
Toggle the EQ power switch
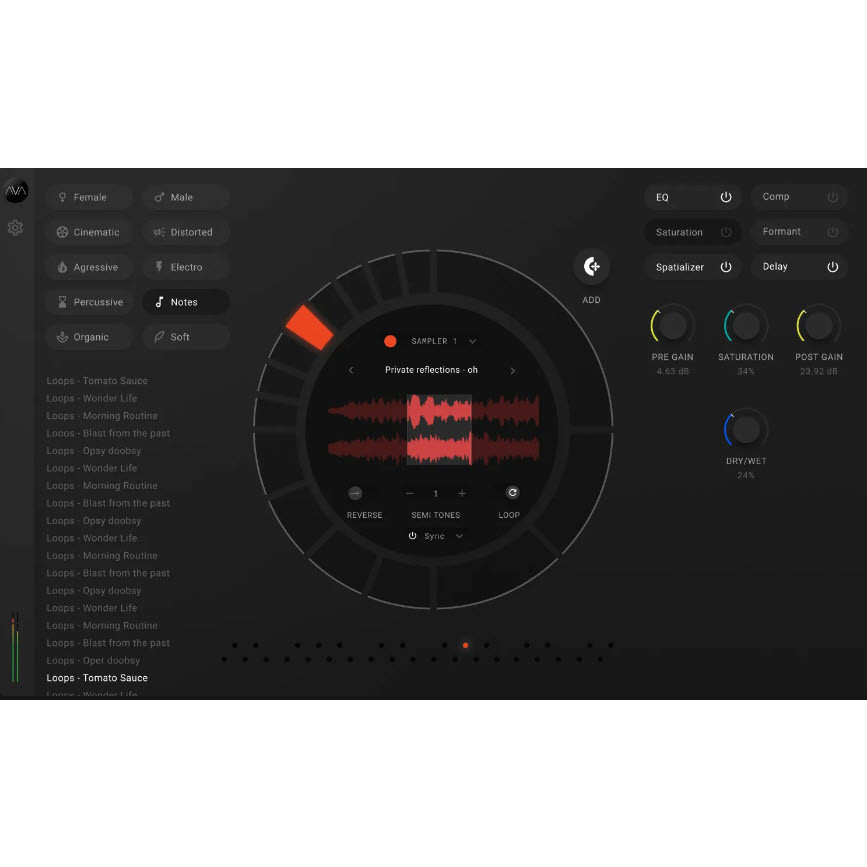(x=726, y=197)
